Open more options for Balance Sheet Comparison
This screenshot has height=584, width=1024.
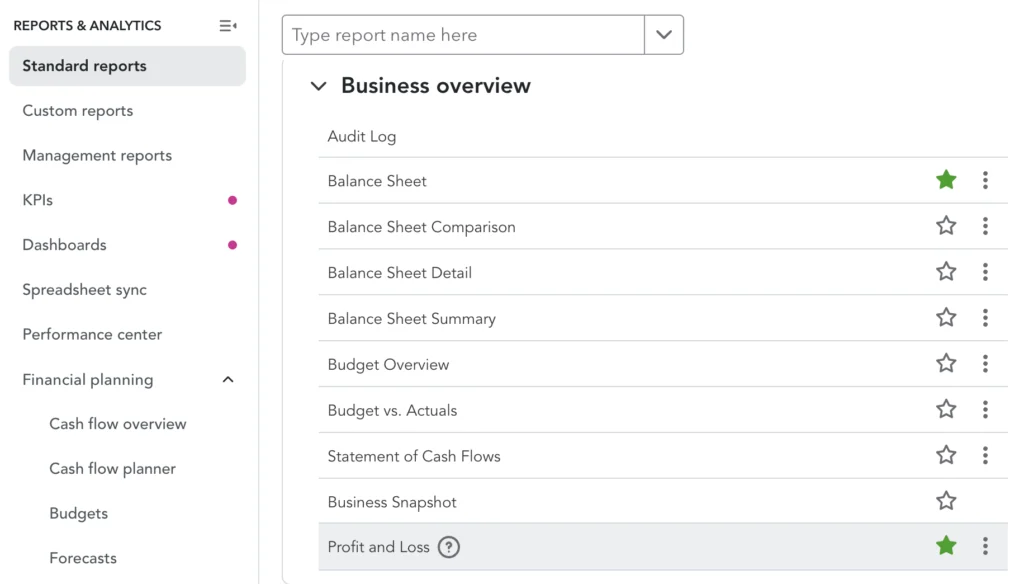(985, 226)
